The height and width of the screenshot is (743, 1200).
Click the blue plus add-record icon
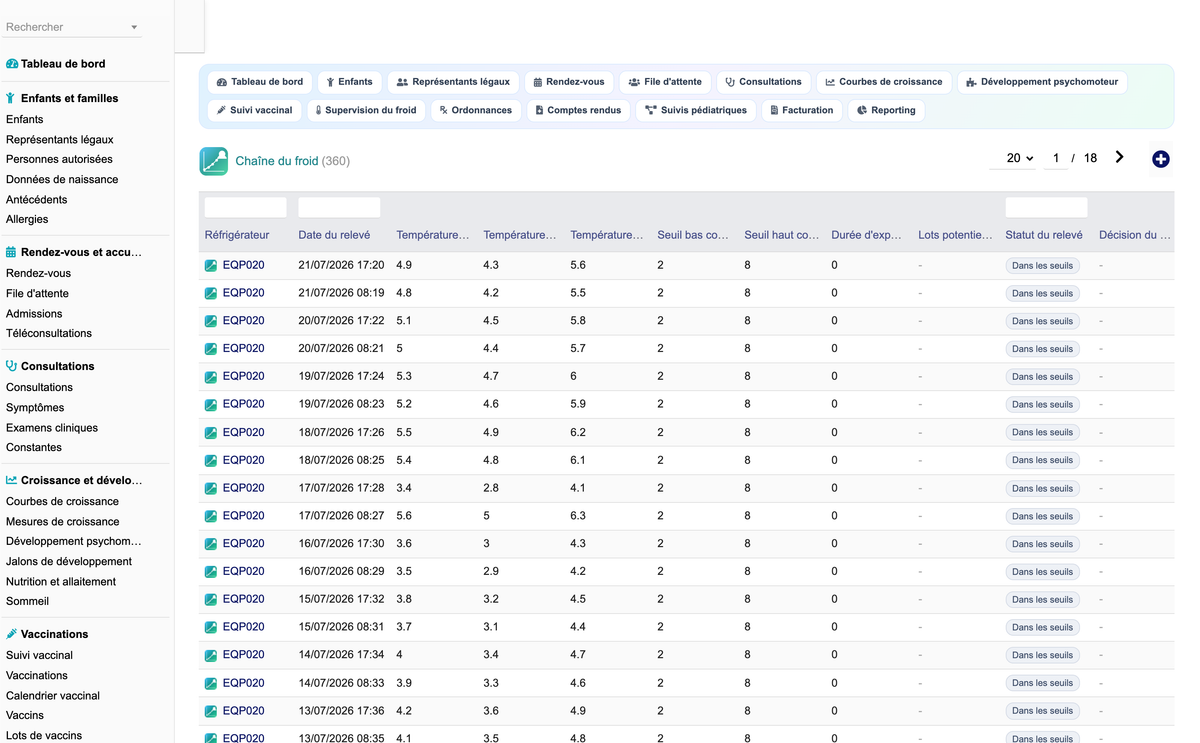pos(1160,159)
